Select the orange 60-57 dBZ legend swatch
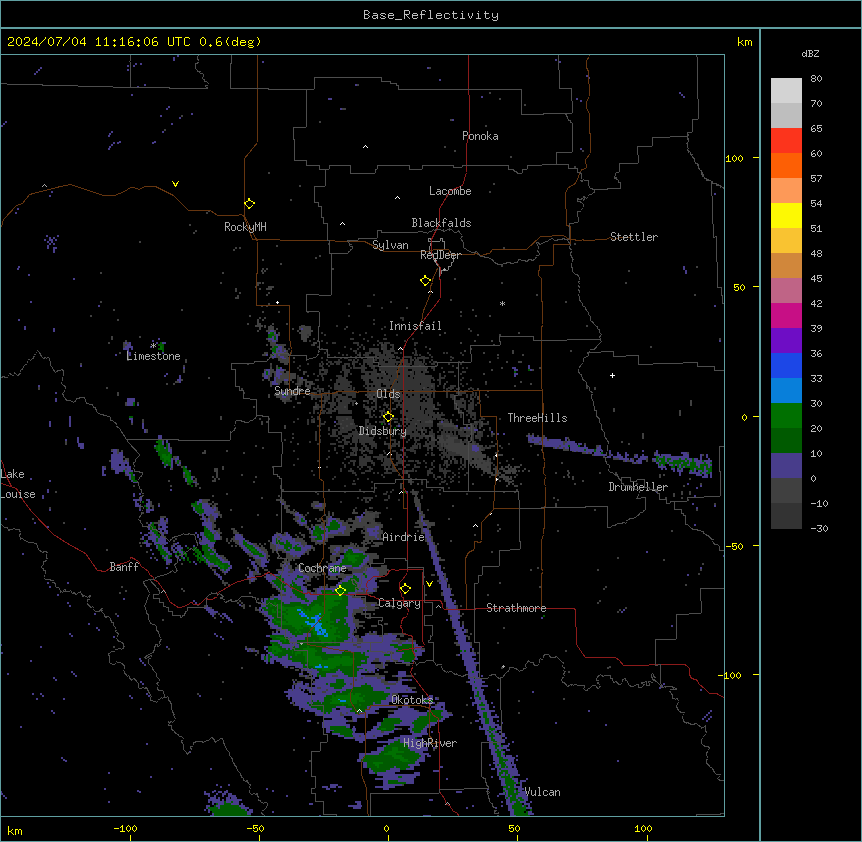Viewport: 862px width, 842px height. coord(786,166)
